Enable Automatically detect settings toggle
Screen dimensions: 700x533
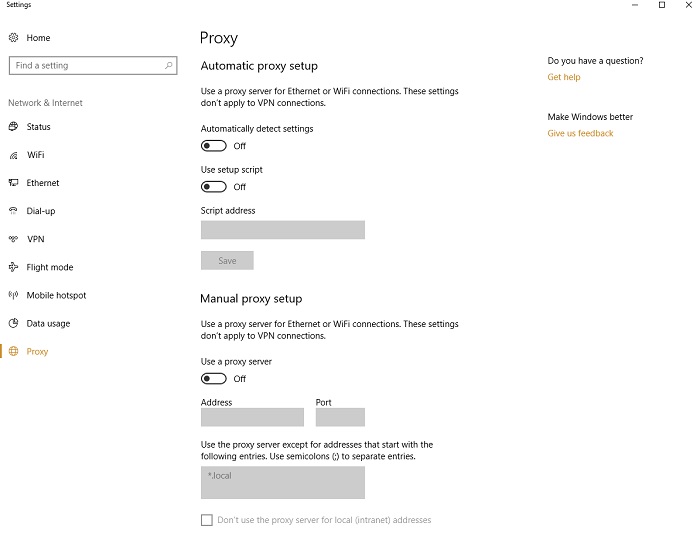click(213, 146)
